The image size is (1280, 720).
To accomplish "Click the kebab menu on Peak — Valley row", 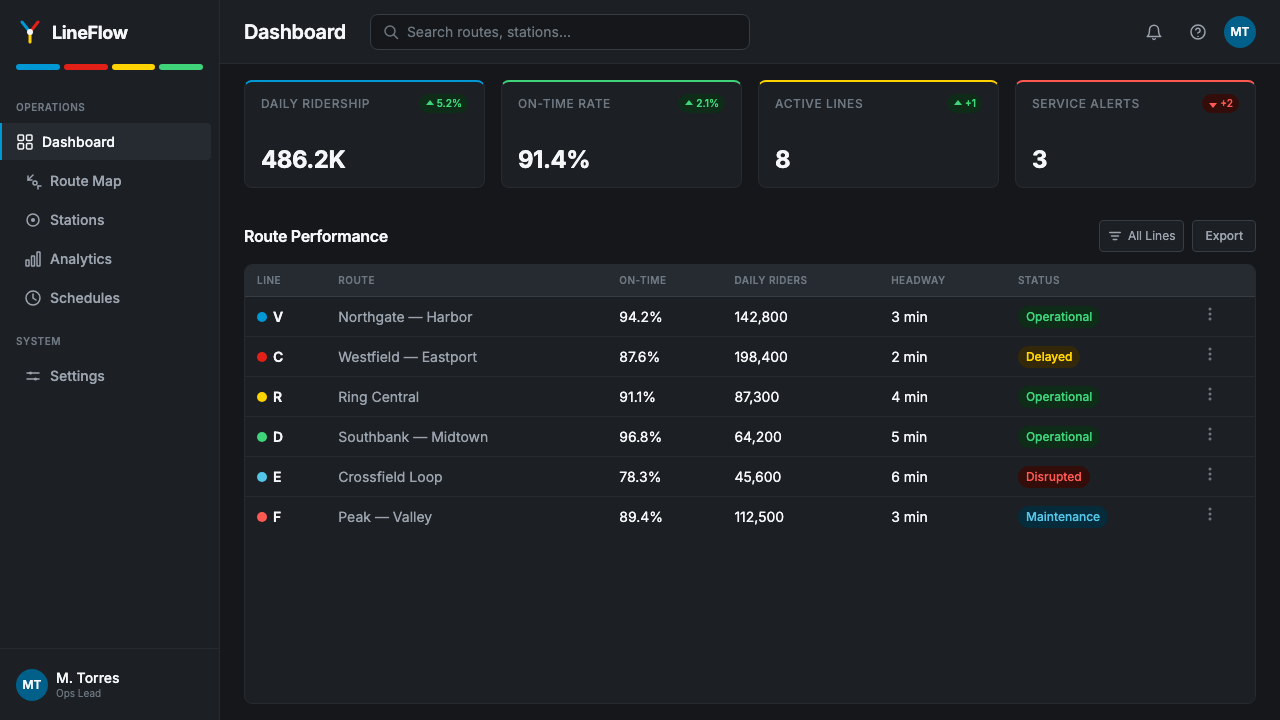I will 1210,515.
